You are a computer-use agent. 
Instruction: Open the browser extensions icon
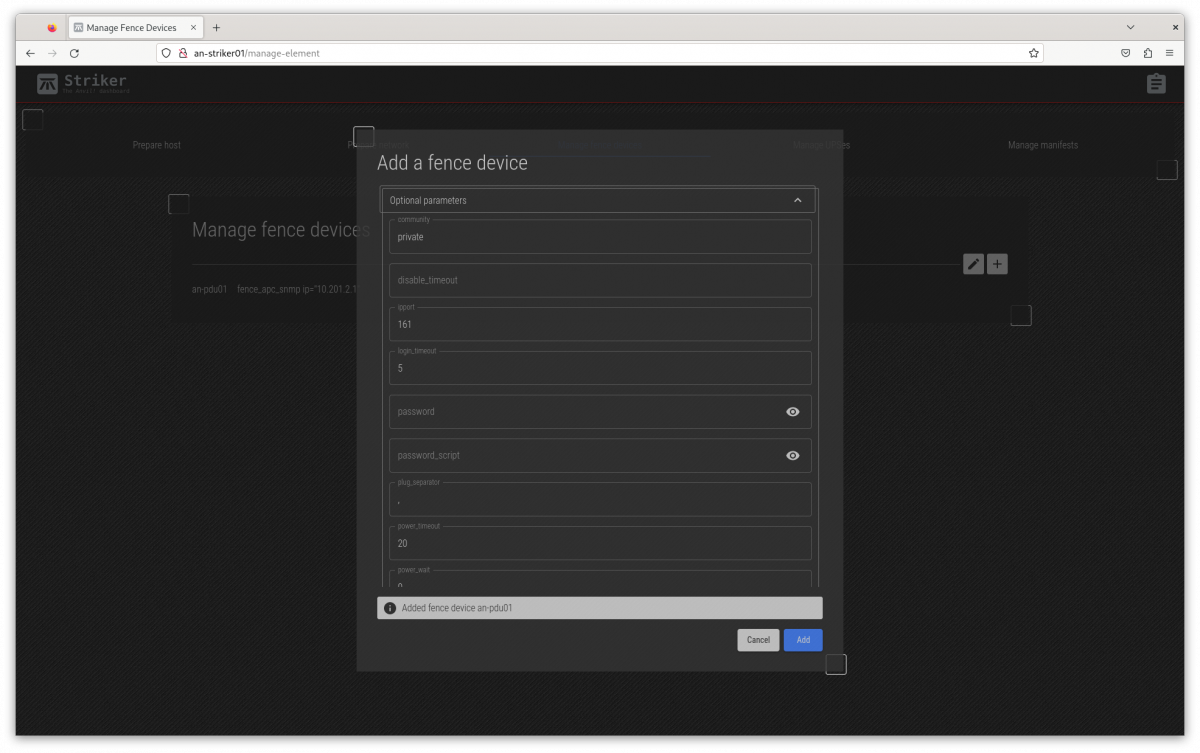click(1147, 53)
